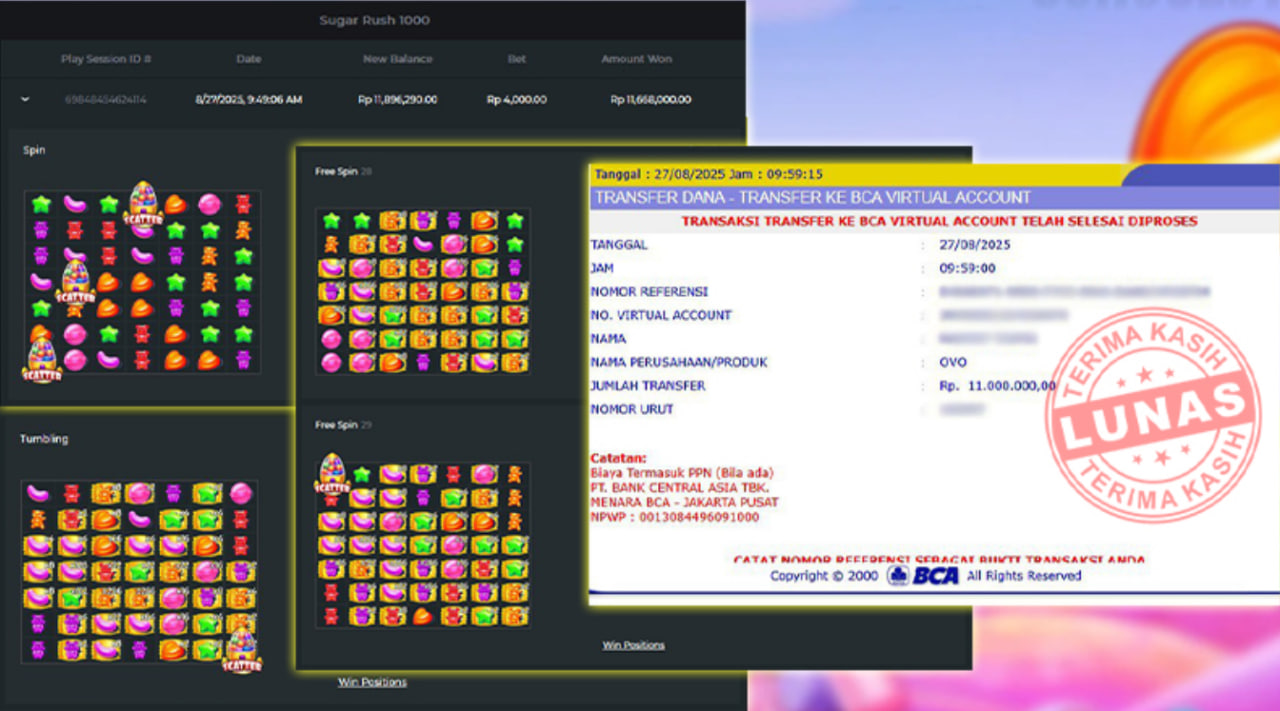1280x711 pixels.
Task: Click the "Spin" section label
Action: (34, 150)
